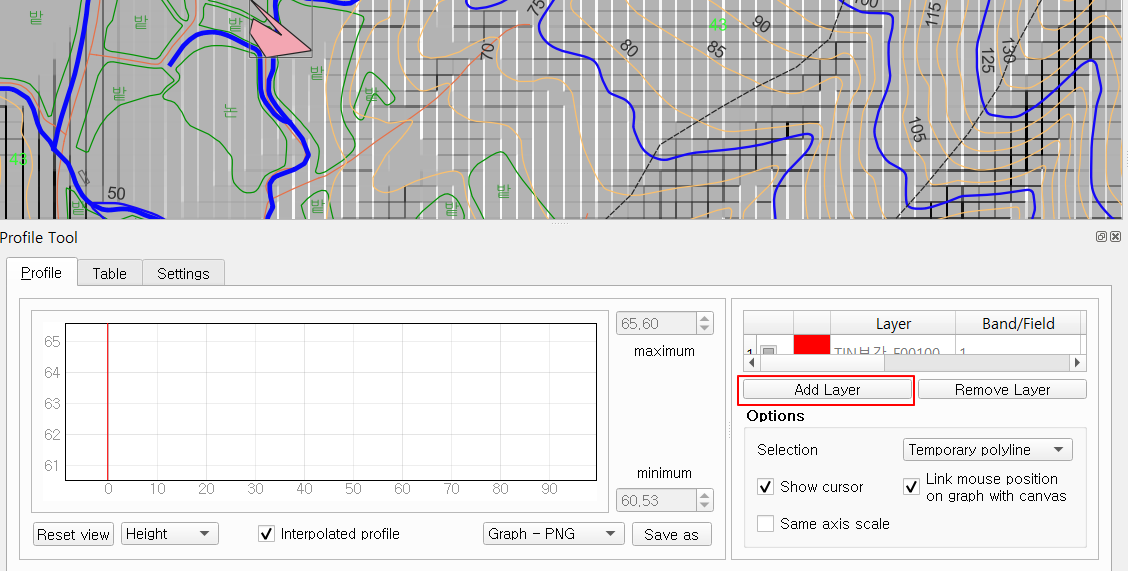The height and width of the screenshot is (571, 1128).
Task: Click the Band/Field column header
Action: coord(1018,324)
